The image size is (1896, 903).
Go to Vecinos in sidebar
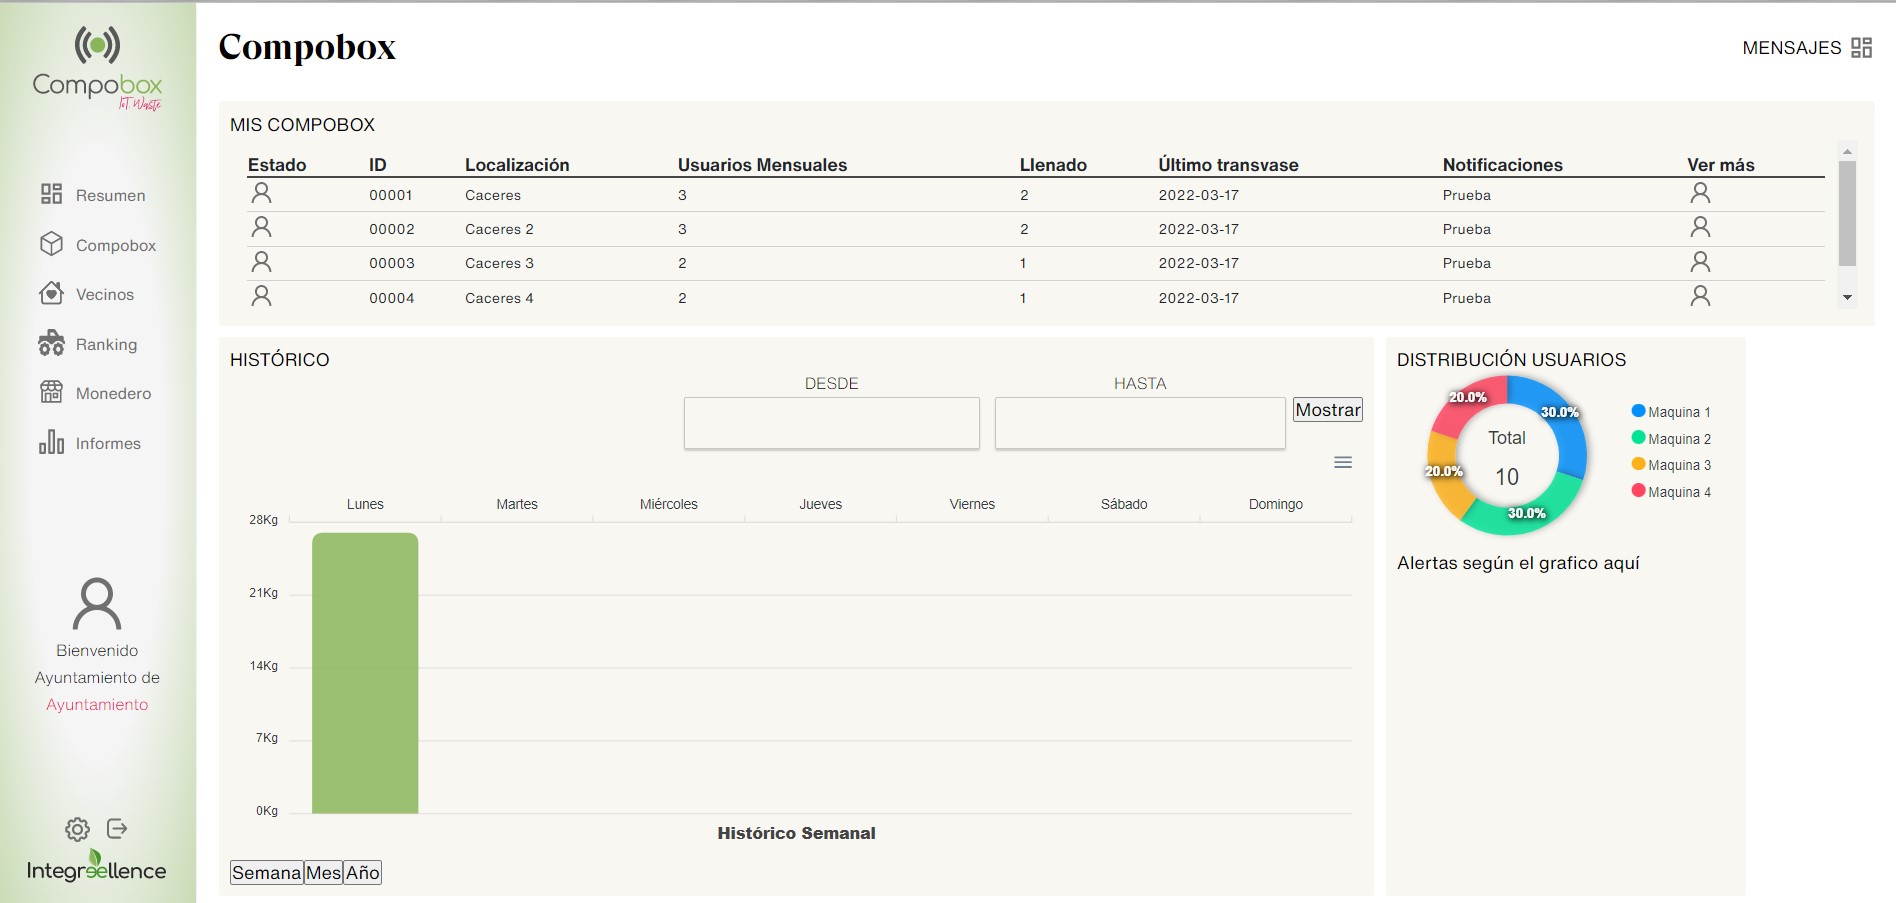click(x=104, y=294)
